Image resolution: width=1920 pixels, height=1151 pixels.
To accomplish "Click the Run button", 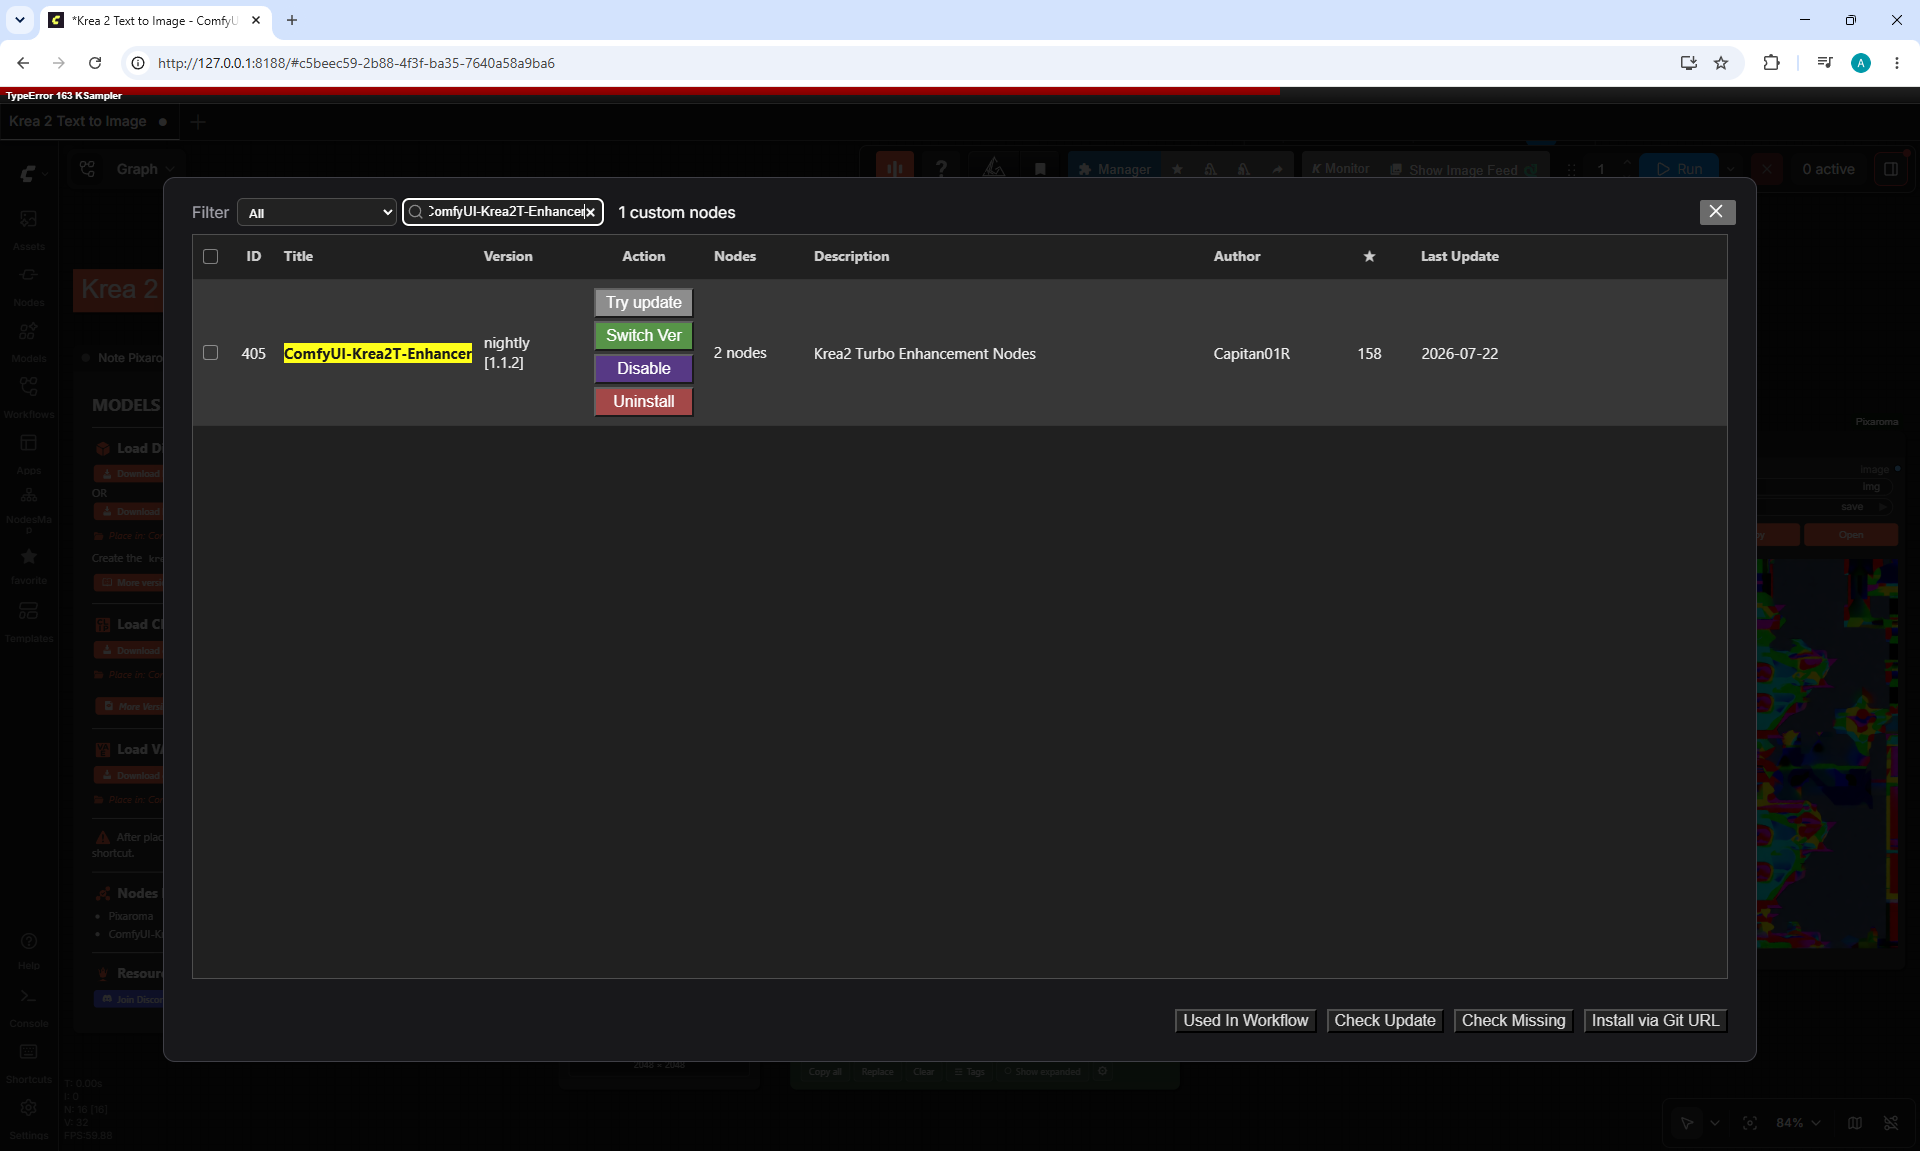I will tap(1681, 169).
